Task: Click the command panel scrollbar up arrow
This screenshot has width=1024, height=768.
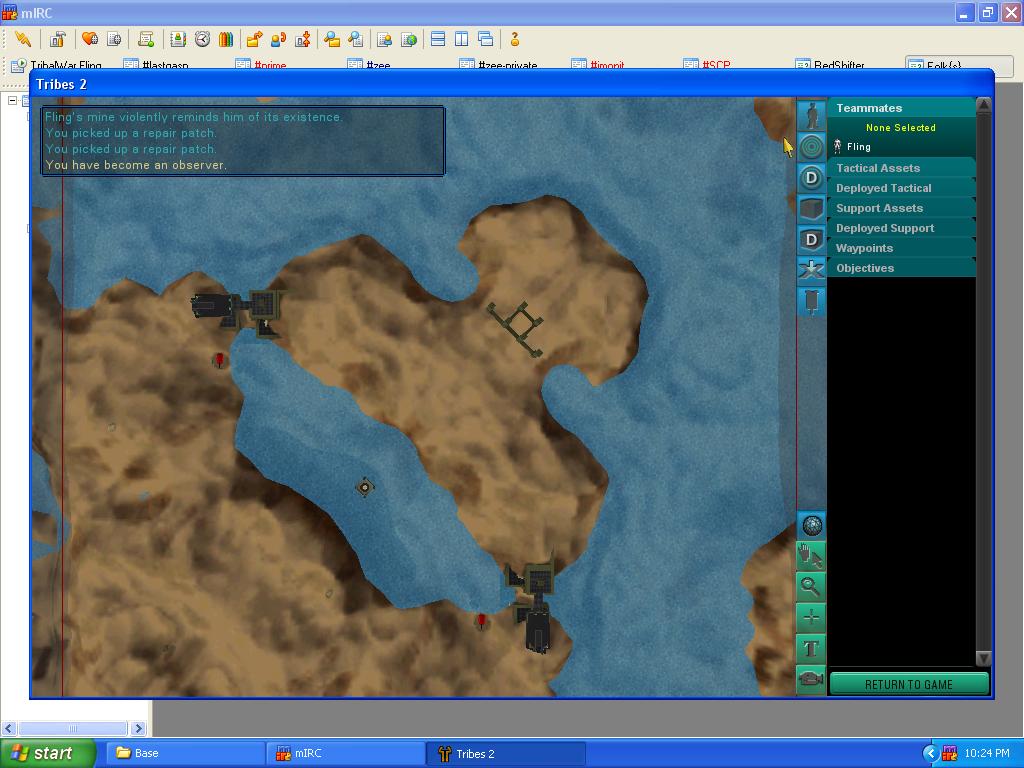Action: point(984,105)
